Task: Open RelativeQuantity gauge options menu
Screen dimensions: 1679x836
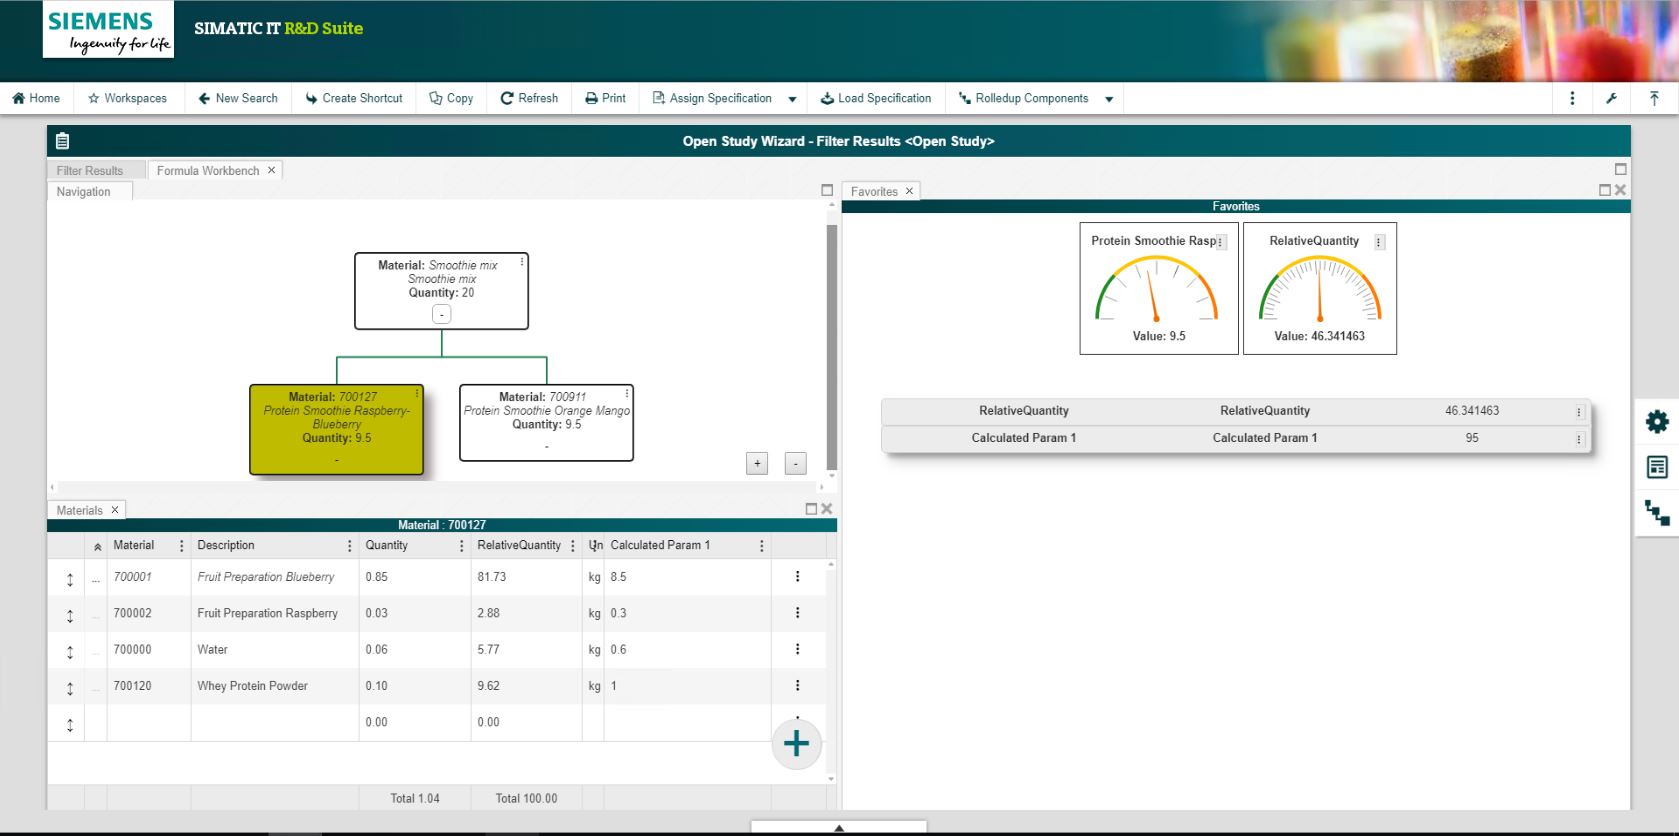Action: pyautogui.click(x=1379, y=242)
